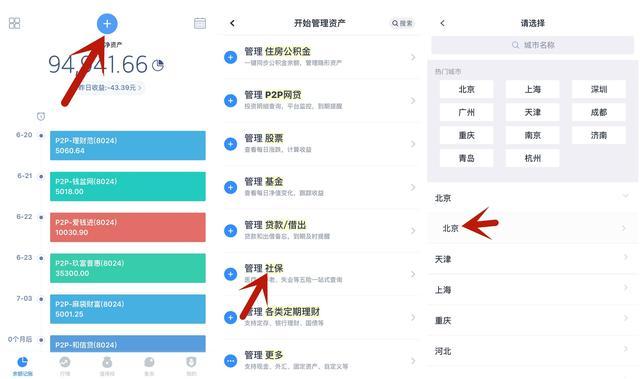Expand the 天津 city group
Screen dimensions: 640x379
[x=533, y=259]
